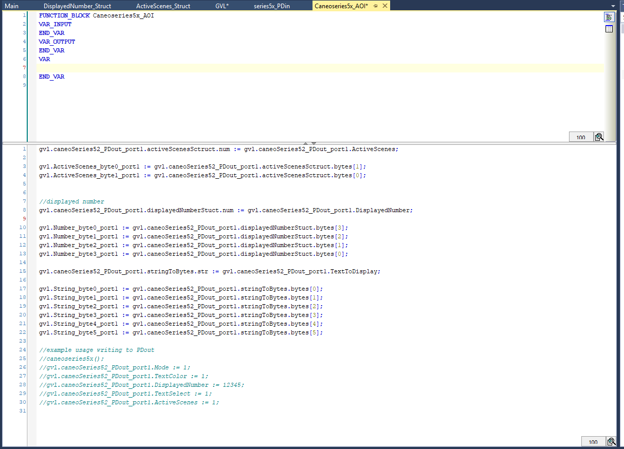Screen dimensions: 624x449
Task: Click the VAR_OUTPUT keyword line
Action: click(57, 42)
